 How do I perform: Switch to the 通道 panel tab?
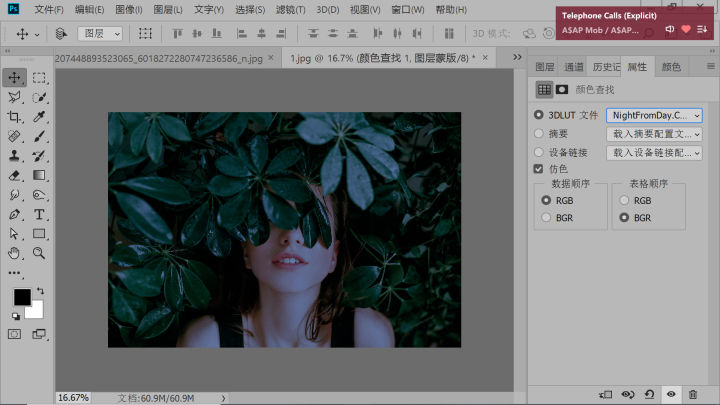click(574, 67)
